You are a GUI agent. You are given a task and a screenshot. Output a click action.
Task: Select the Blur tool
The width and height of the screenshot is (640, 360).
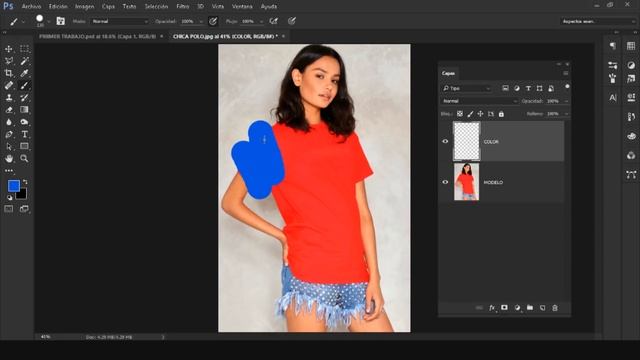9,122
